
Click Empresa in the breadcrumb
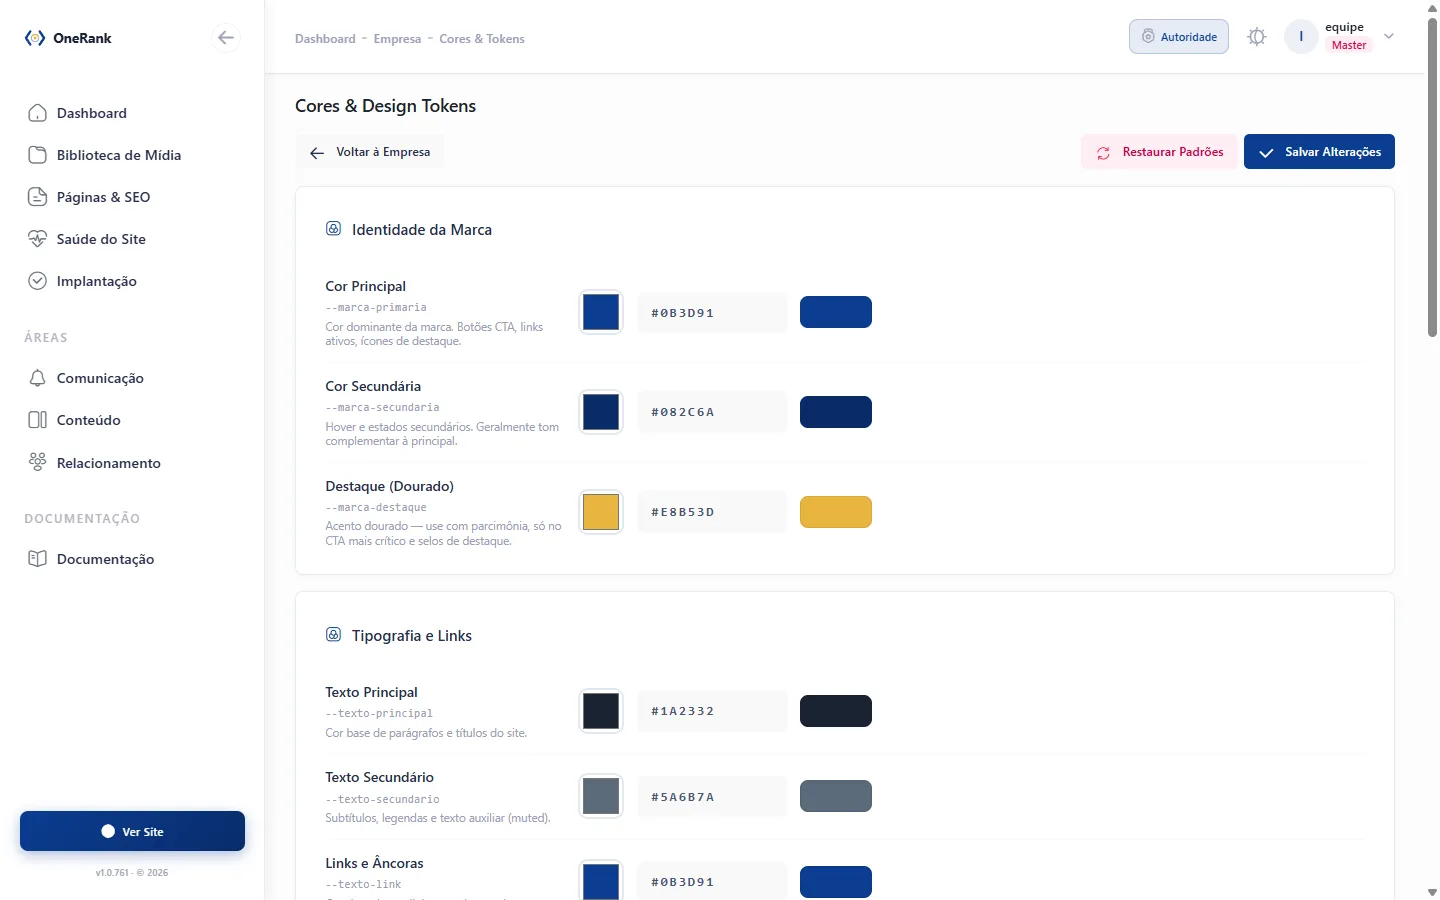[397, 39]
